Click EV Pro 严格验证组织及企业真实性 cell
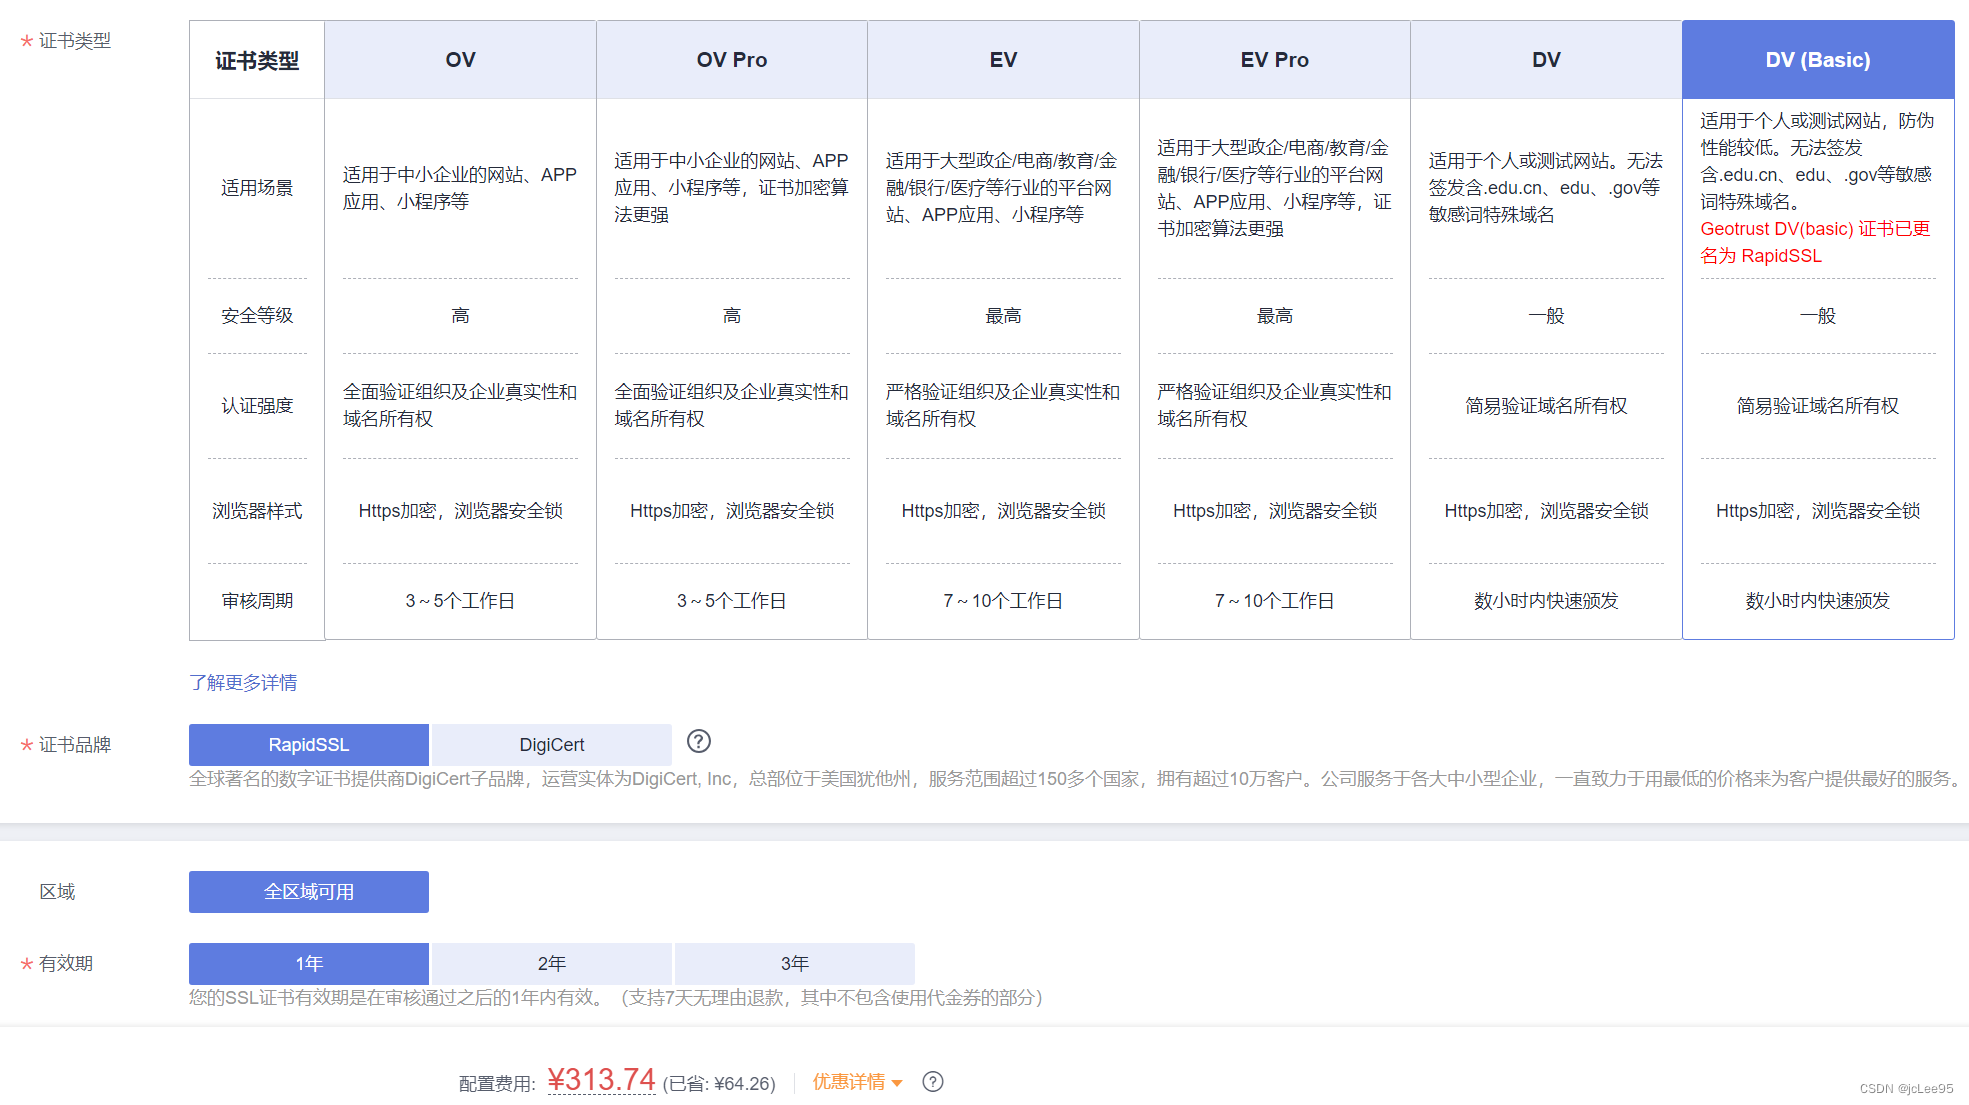The image size is (1969, 1105). (1275, 405)
